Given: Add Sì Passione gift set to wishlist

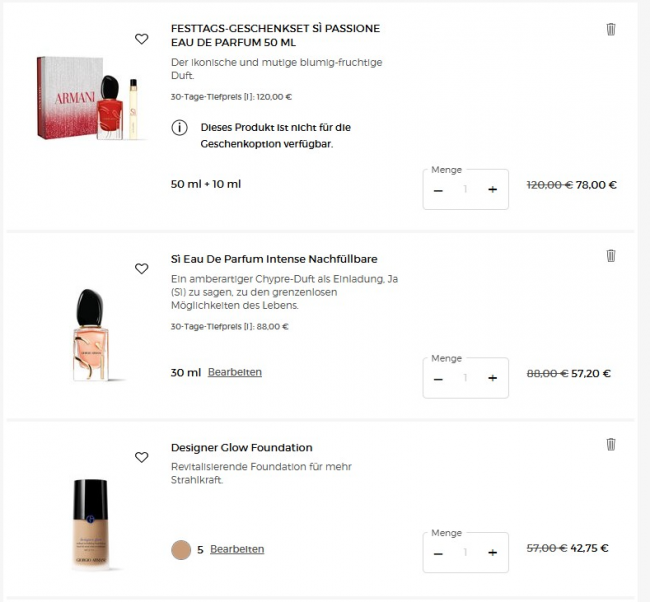Looking at the screenshot, I should click(141, 39).
